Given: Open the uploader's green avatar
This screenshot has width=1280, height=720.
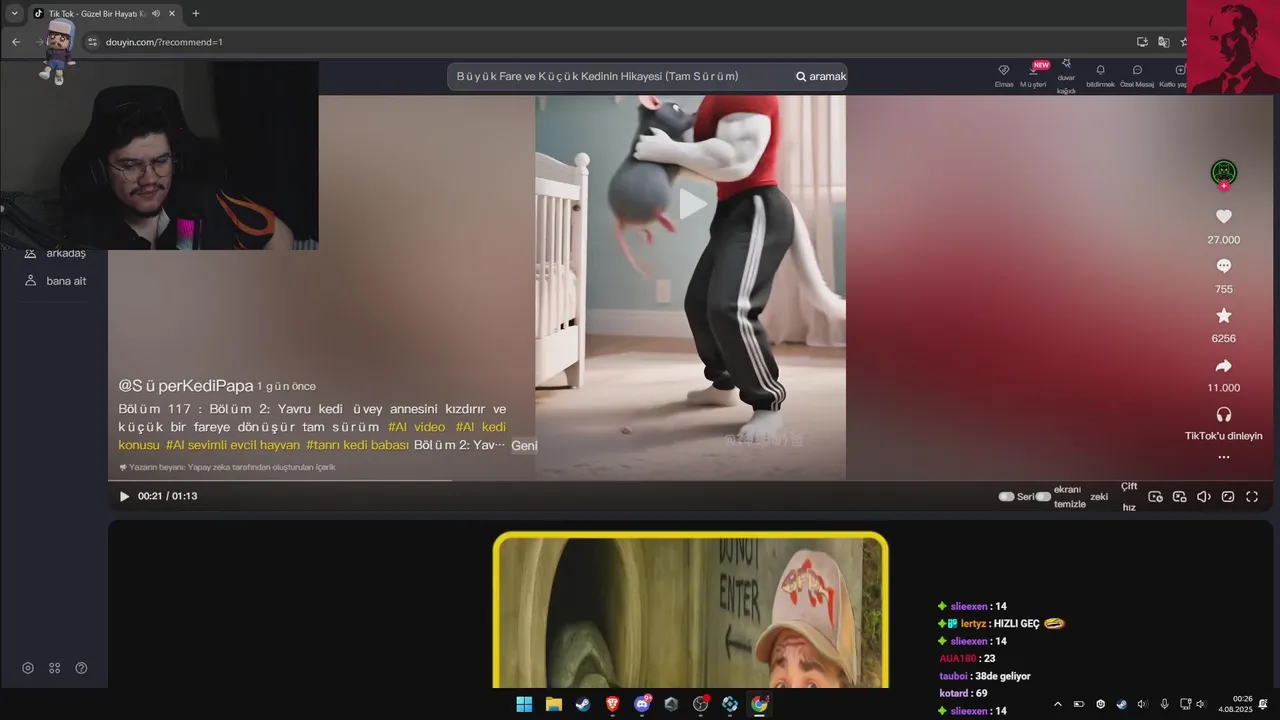Looking at the screenshot, I should 1223,173.
